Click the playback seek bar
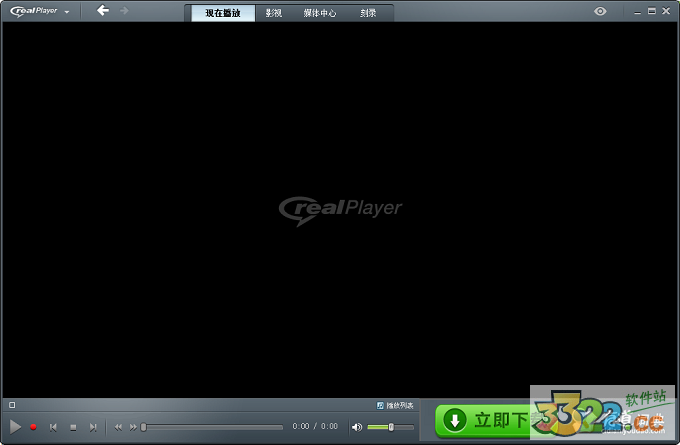 [212, 427]
